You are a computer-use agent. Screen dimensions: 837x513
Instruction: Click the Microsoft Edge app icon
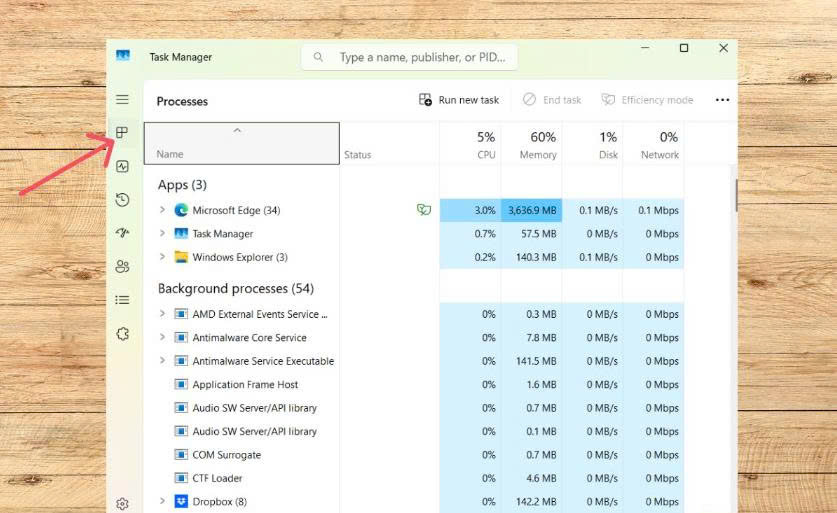coord(181,210)
